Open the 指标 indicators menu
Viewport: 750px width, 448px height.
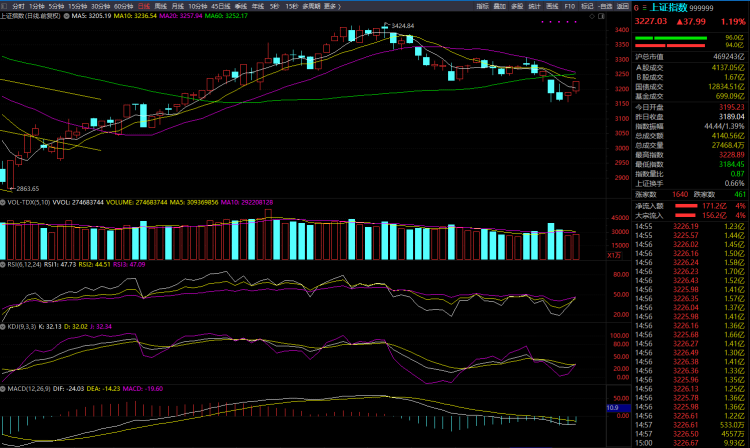pyautogui.click(x=483, y=5)
